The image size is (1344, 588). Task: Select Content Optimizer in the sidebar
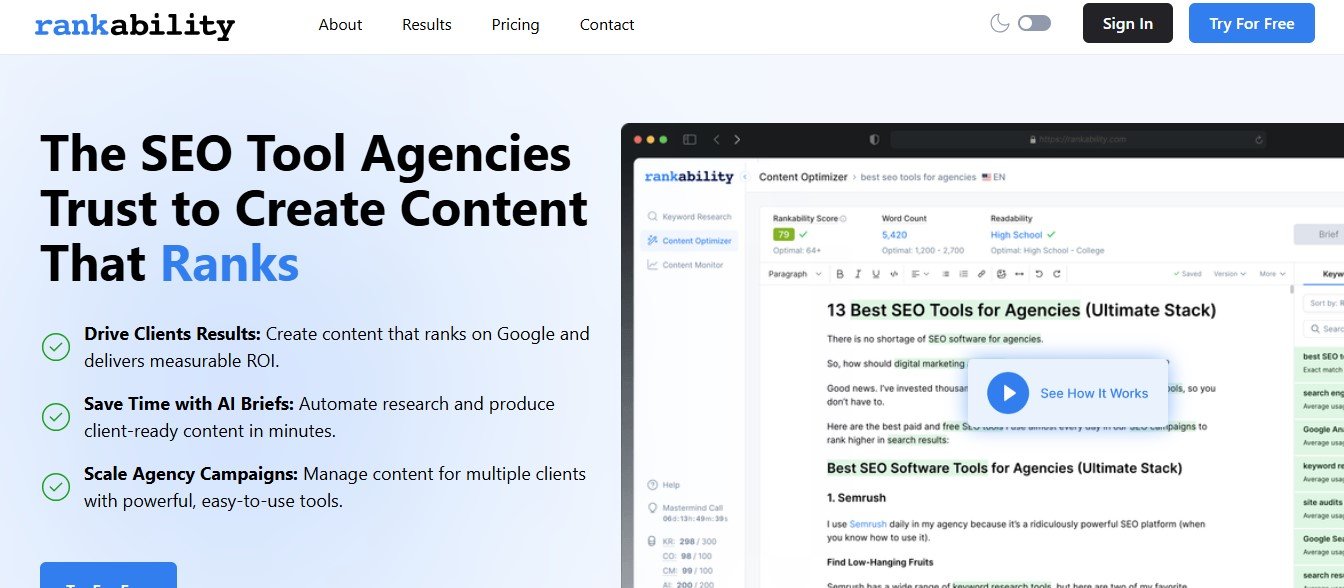[689, 241]
